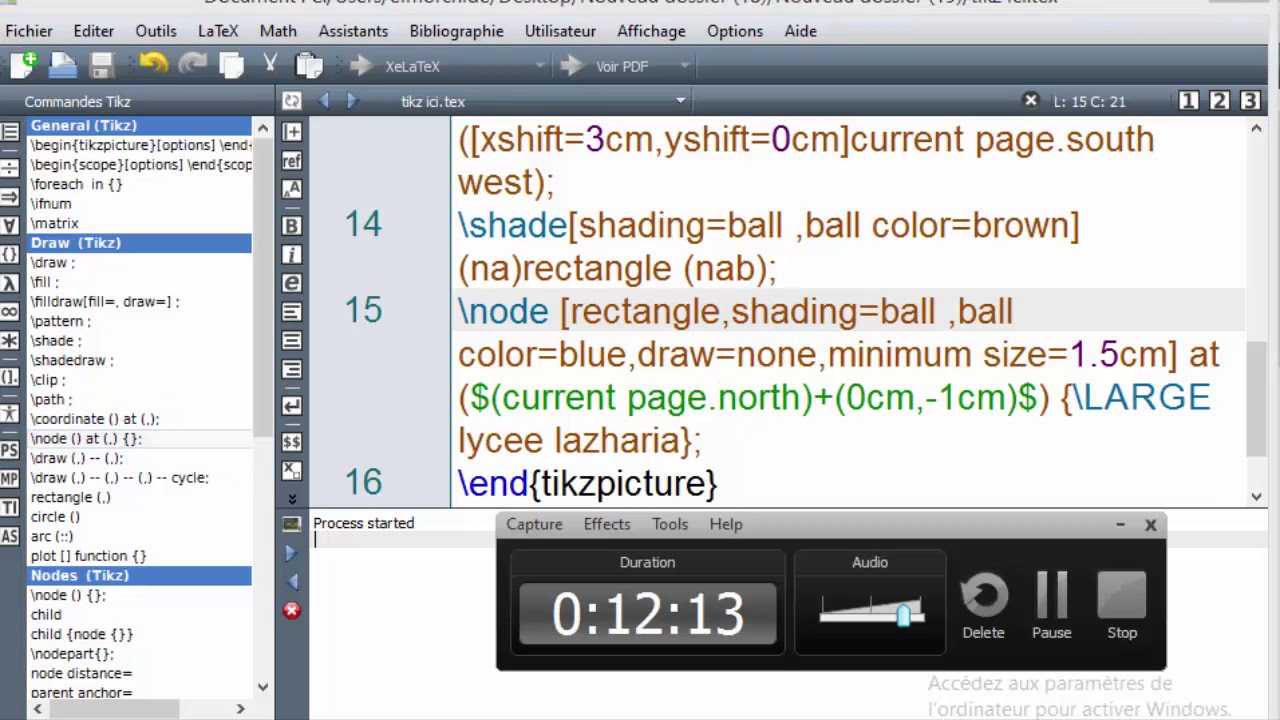Open the recorder's Effects menu

click(607, 524)
